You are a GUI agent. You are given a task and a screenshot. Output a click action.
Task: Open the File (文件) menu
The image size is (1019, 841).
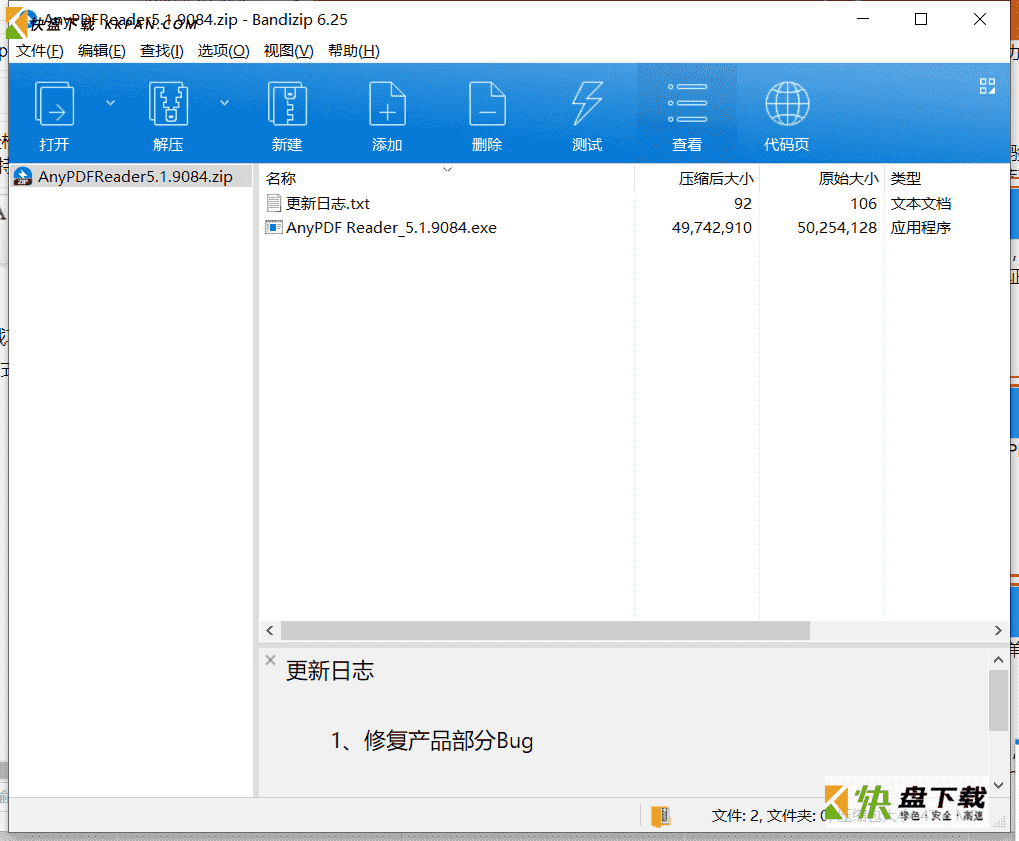click(40, 51)
